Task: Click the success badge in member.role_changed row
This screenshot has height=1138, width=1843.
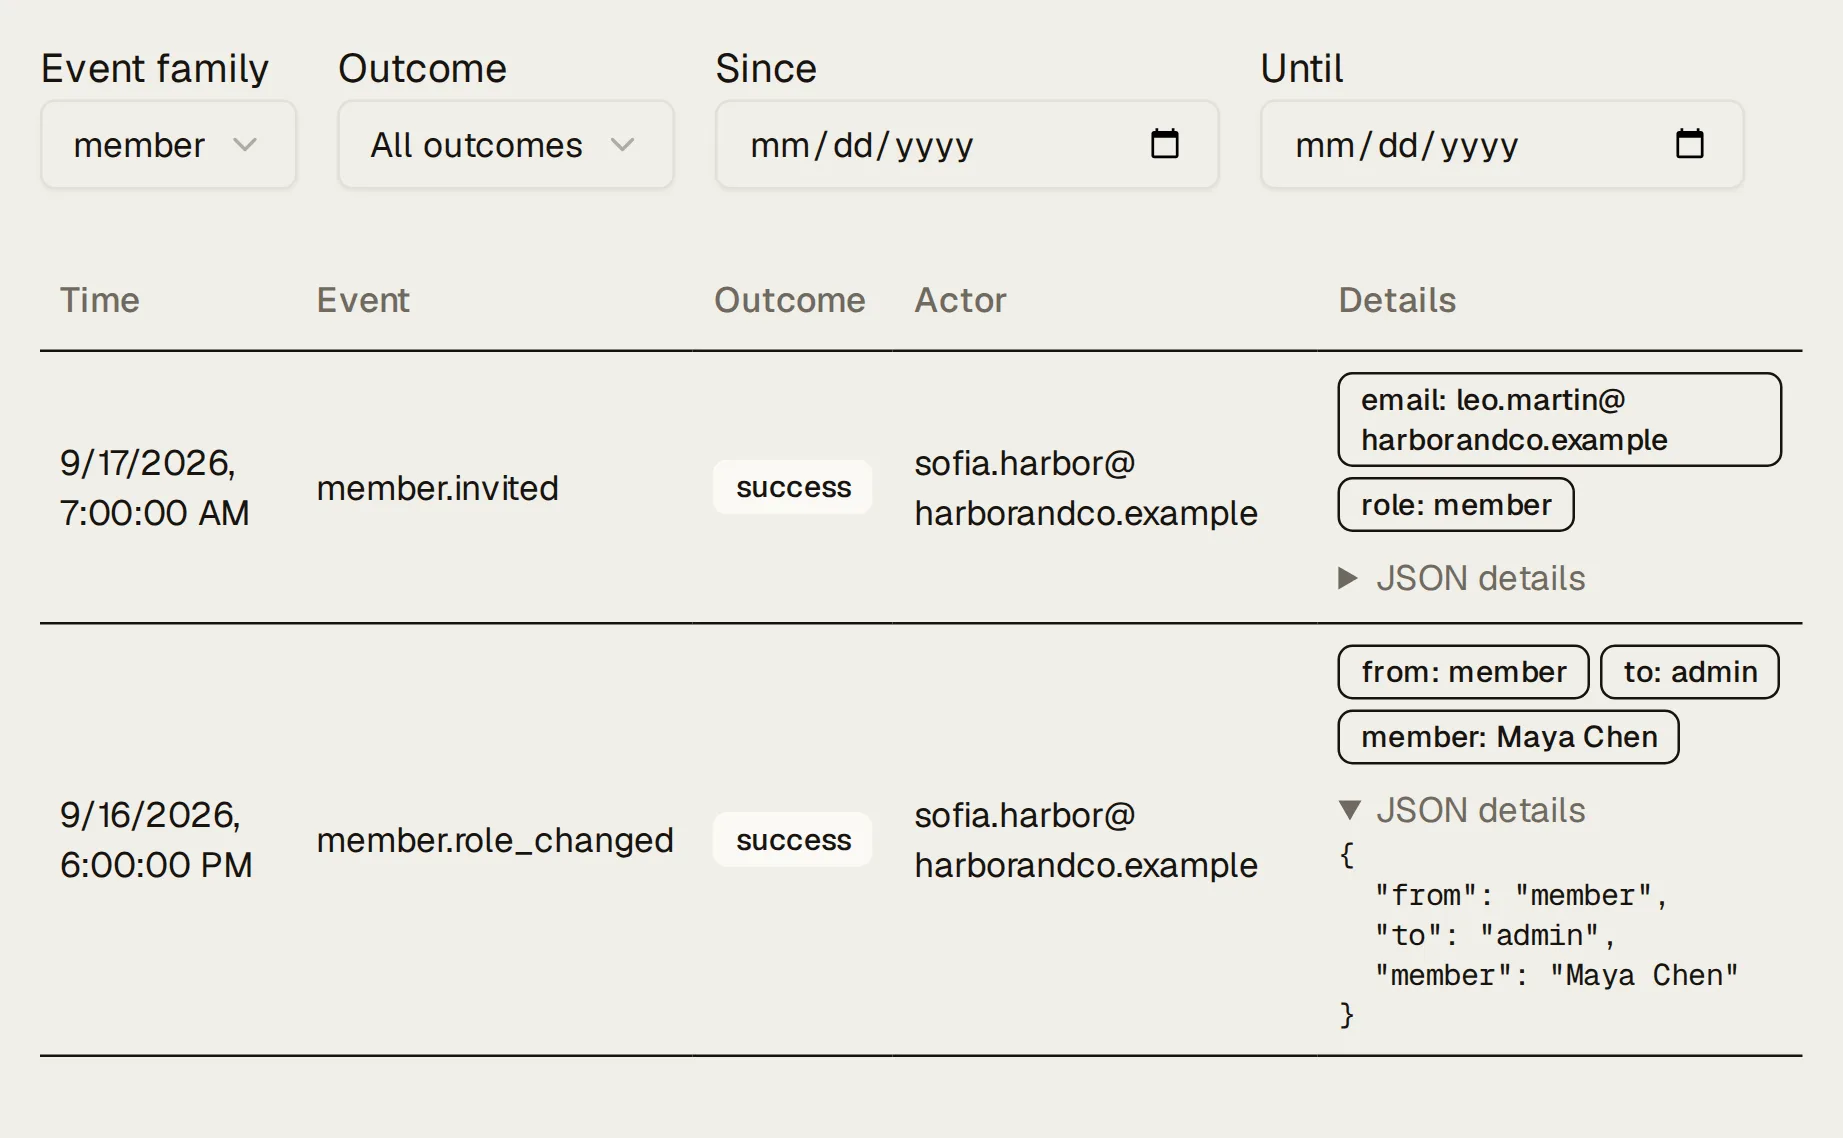Action: tap(793, 840)
